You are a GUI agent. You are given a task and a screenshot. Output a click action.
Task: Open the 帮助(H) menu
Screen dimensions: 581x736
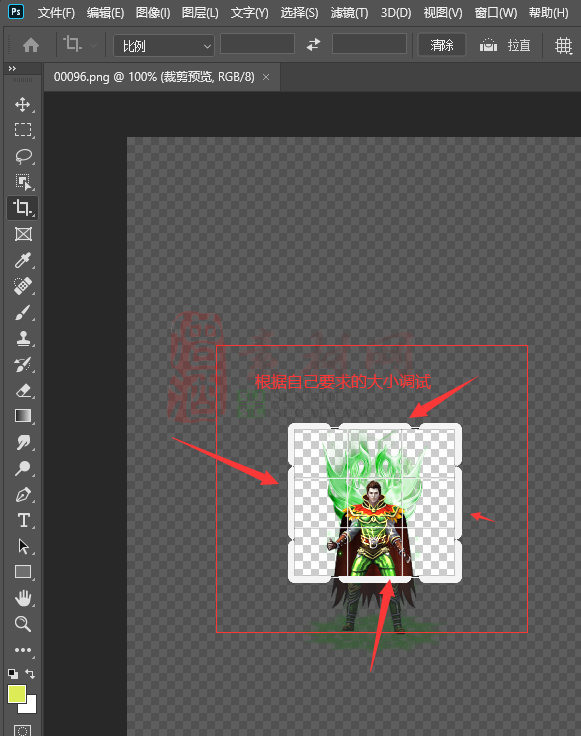(548, 13)
